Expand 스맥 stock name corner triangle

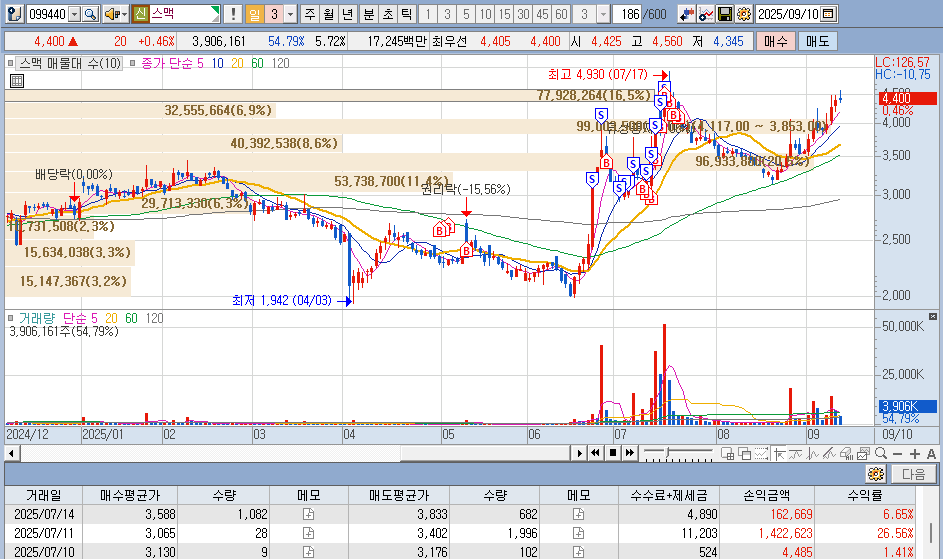click(x=216, y=10)
